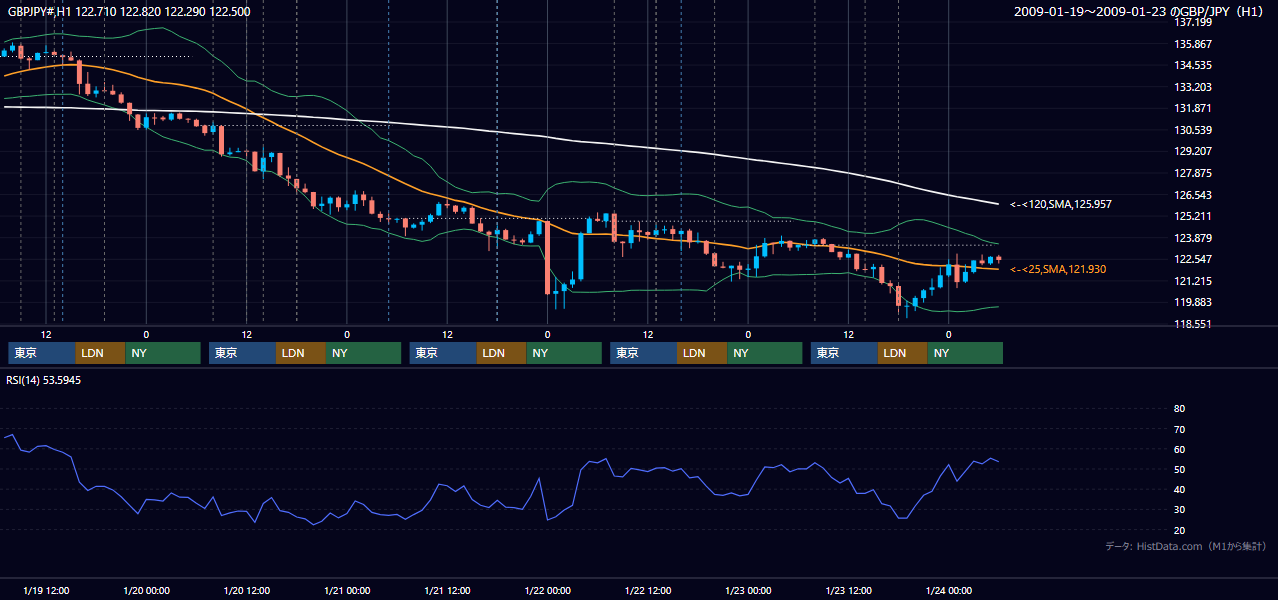Screen dimensions: 1278x600
Task: Select the <-<25,SMA,121.930 label
Action: (1058, 269)
